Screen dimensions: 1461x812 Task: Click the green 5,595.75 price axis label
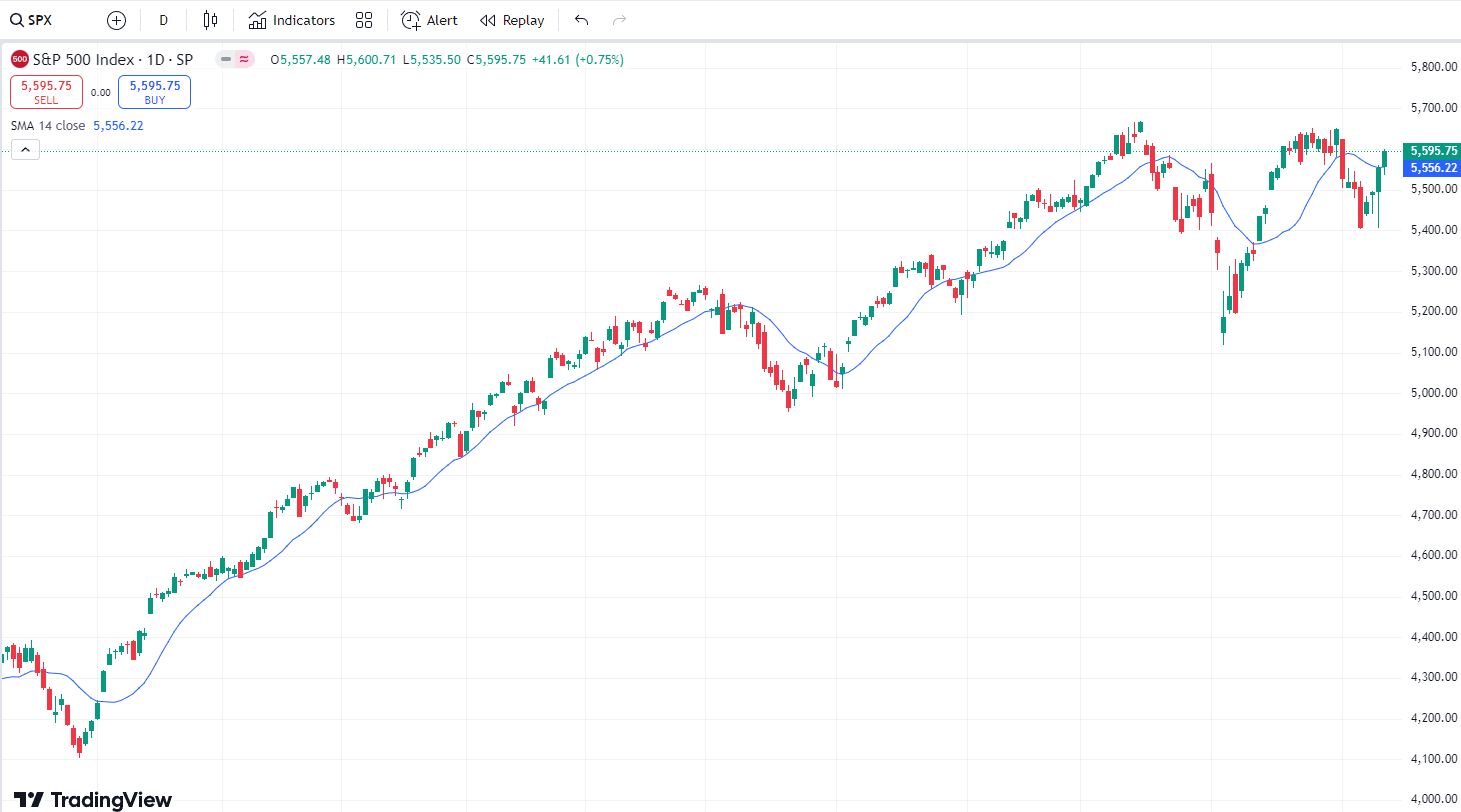[1431, 151]
